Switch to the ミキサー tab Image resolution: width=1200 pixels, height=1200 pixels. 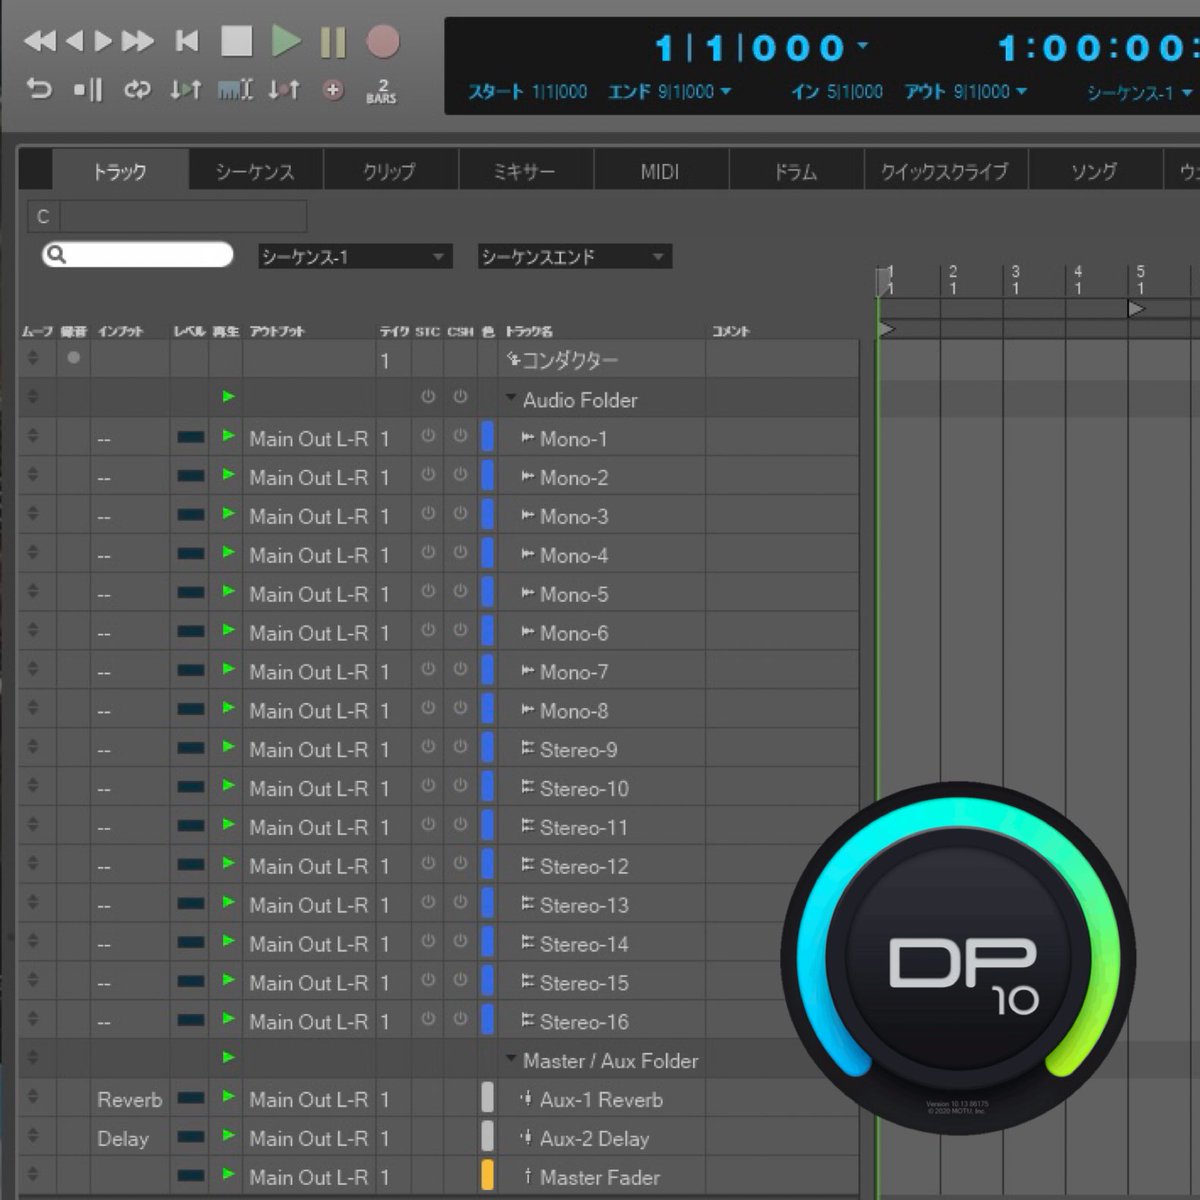coord(524,171)
